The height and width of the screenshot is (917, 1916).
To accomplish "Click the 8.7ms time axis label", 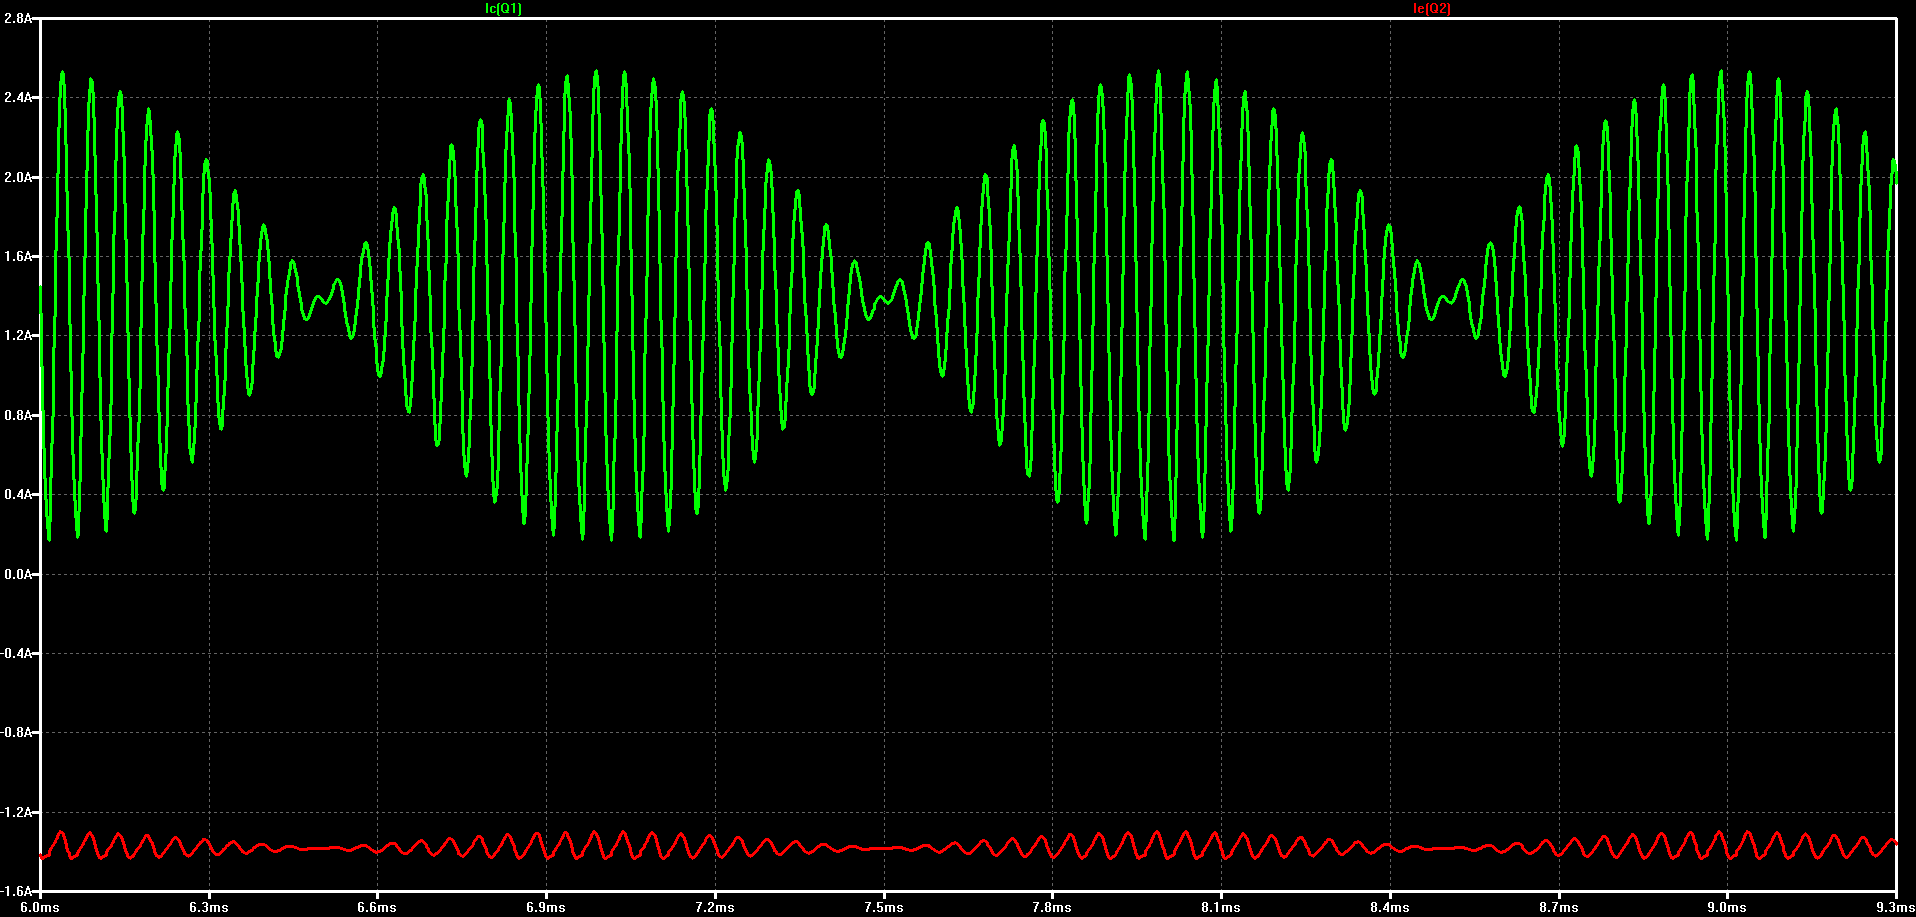I will [x=1558, y=907].
